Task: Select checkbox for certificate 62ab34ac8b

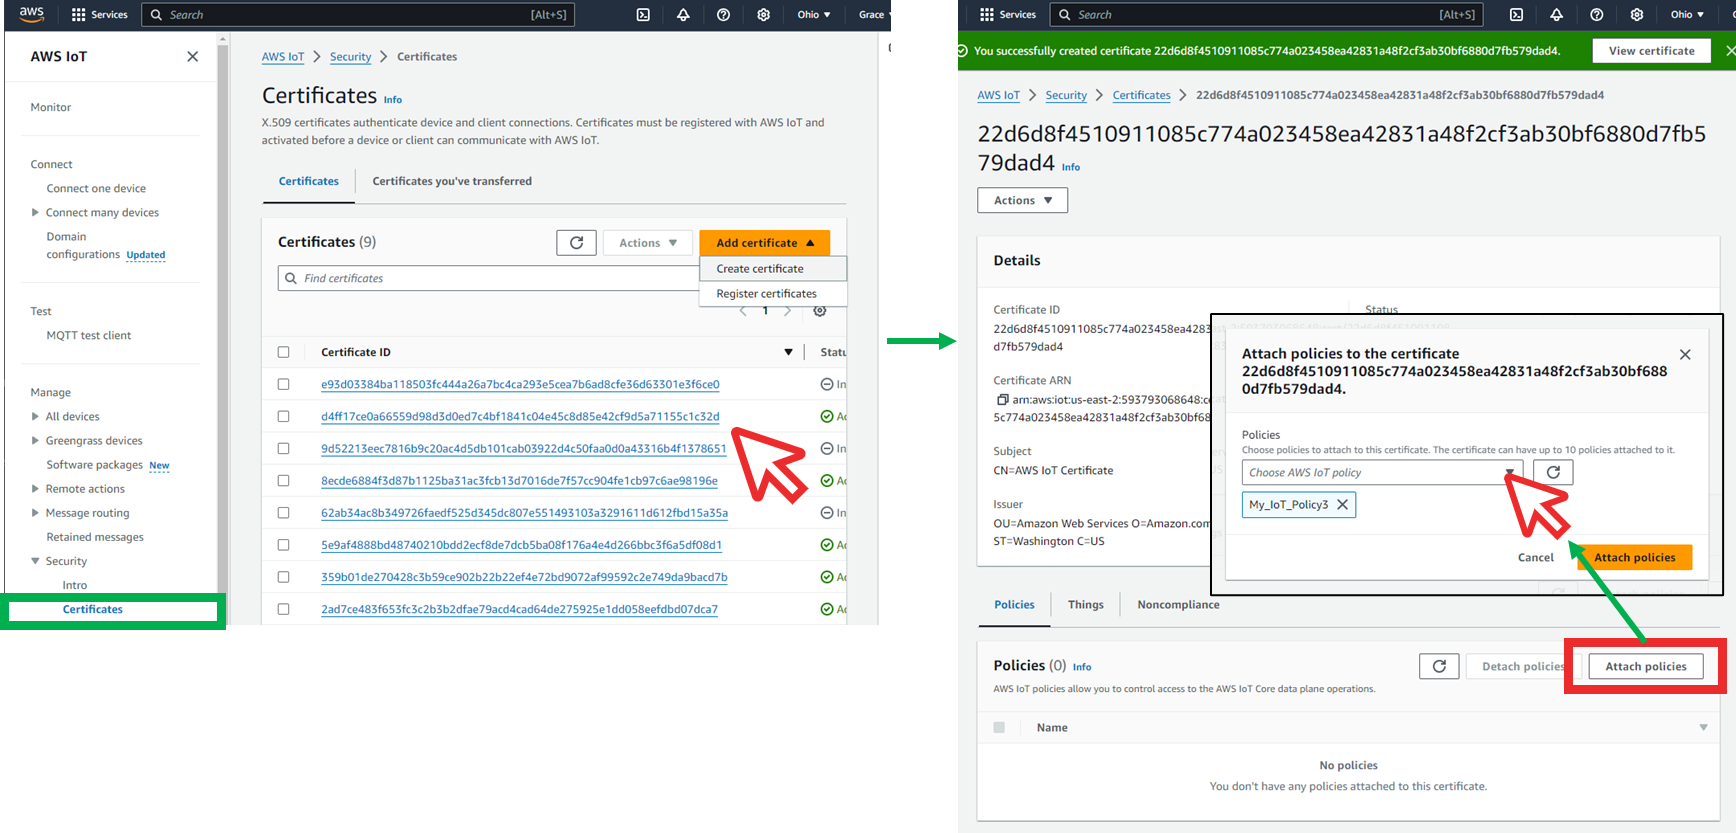Action: pyautogui.click(x=283, y=512)
